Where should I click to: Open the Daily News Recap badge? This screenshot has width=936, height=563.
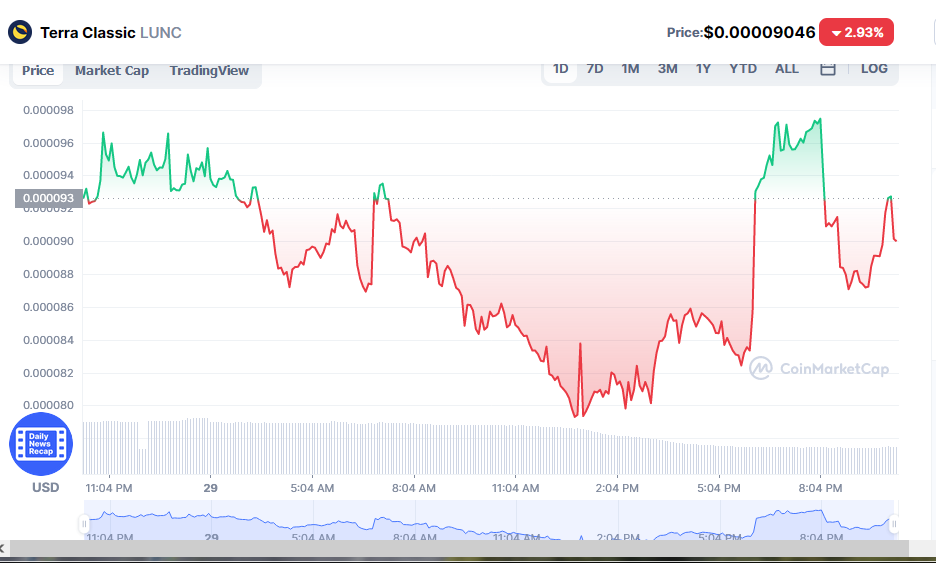coord(41,444)
